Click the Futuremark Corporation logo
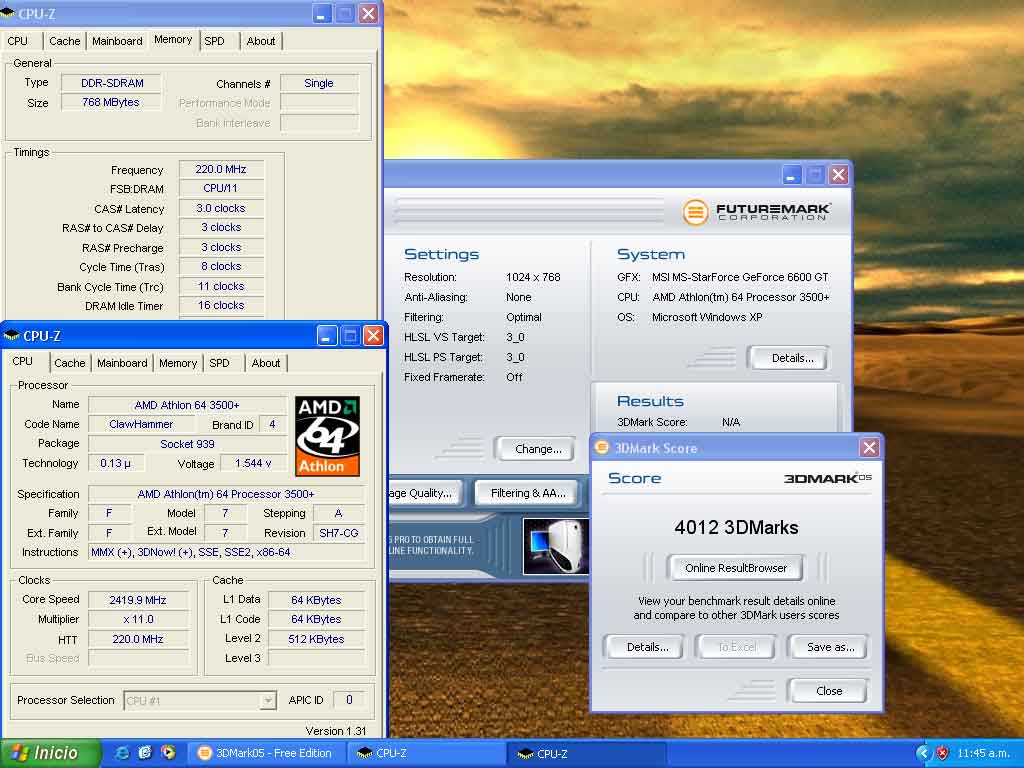 [x=757, y=212]
